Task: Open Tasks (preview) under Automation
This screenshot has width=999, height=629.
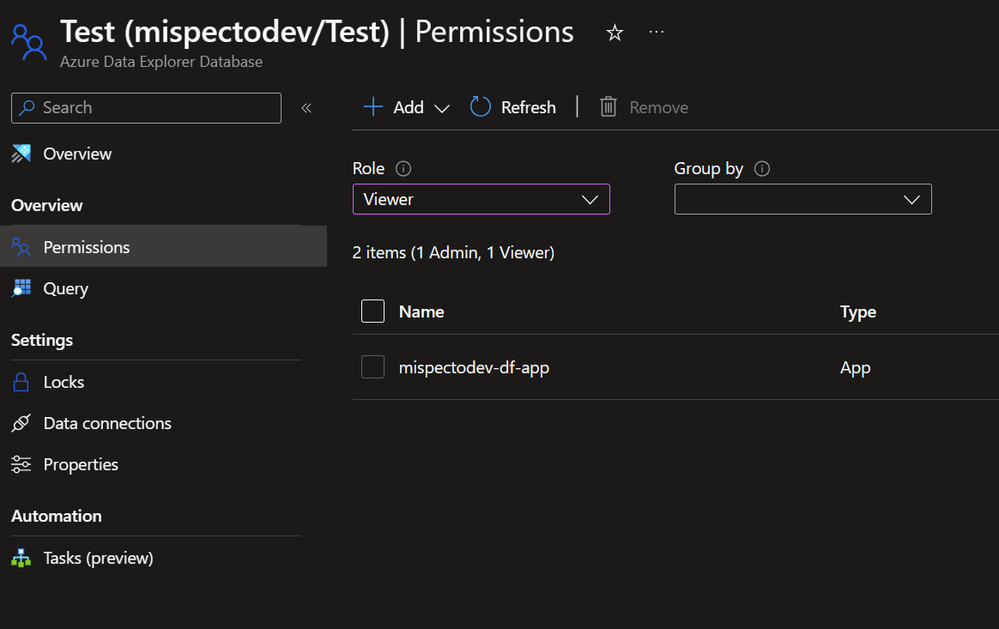Action: (x=98, y=558)
